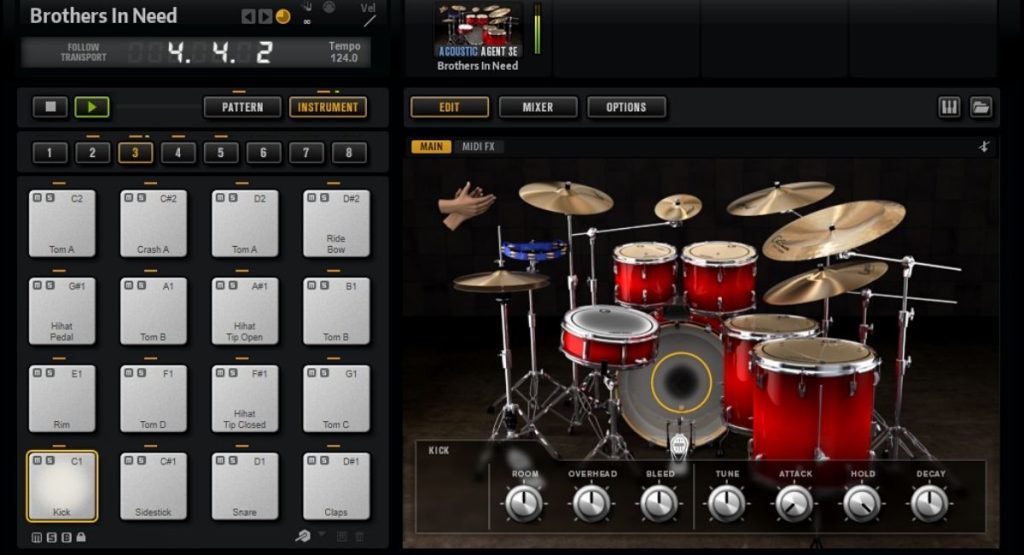Click the kick drum with yellow ring
This screenshot has width=1024, height=555.
681,382
